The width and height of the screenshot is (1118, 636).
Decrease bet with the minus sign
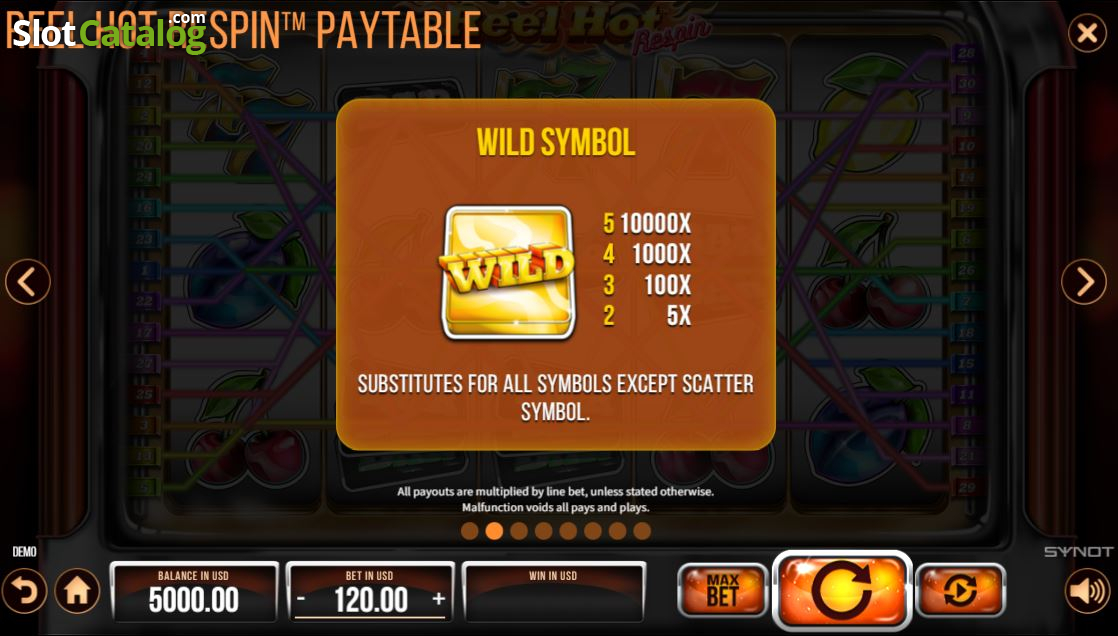point(301,599)
